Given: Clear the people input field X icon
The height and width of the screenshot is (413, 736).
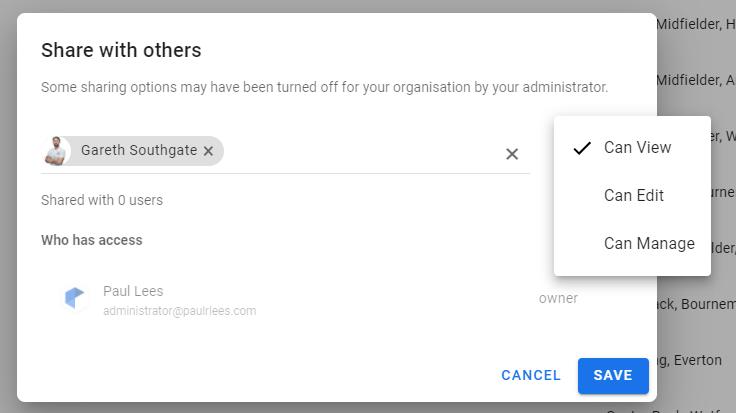Looking at the screenshot, I should pyautogui.click(x=512, y=154).
